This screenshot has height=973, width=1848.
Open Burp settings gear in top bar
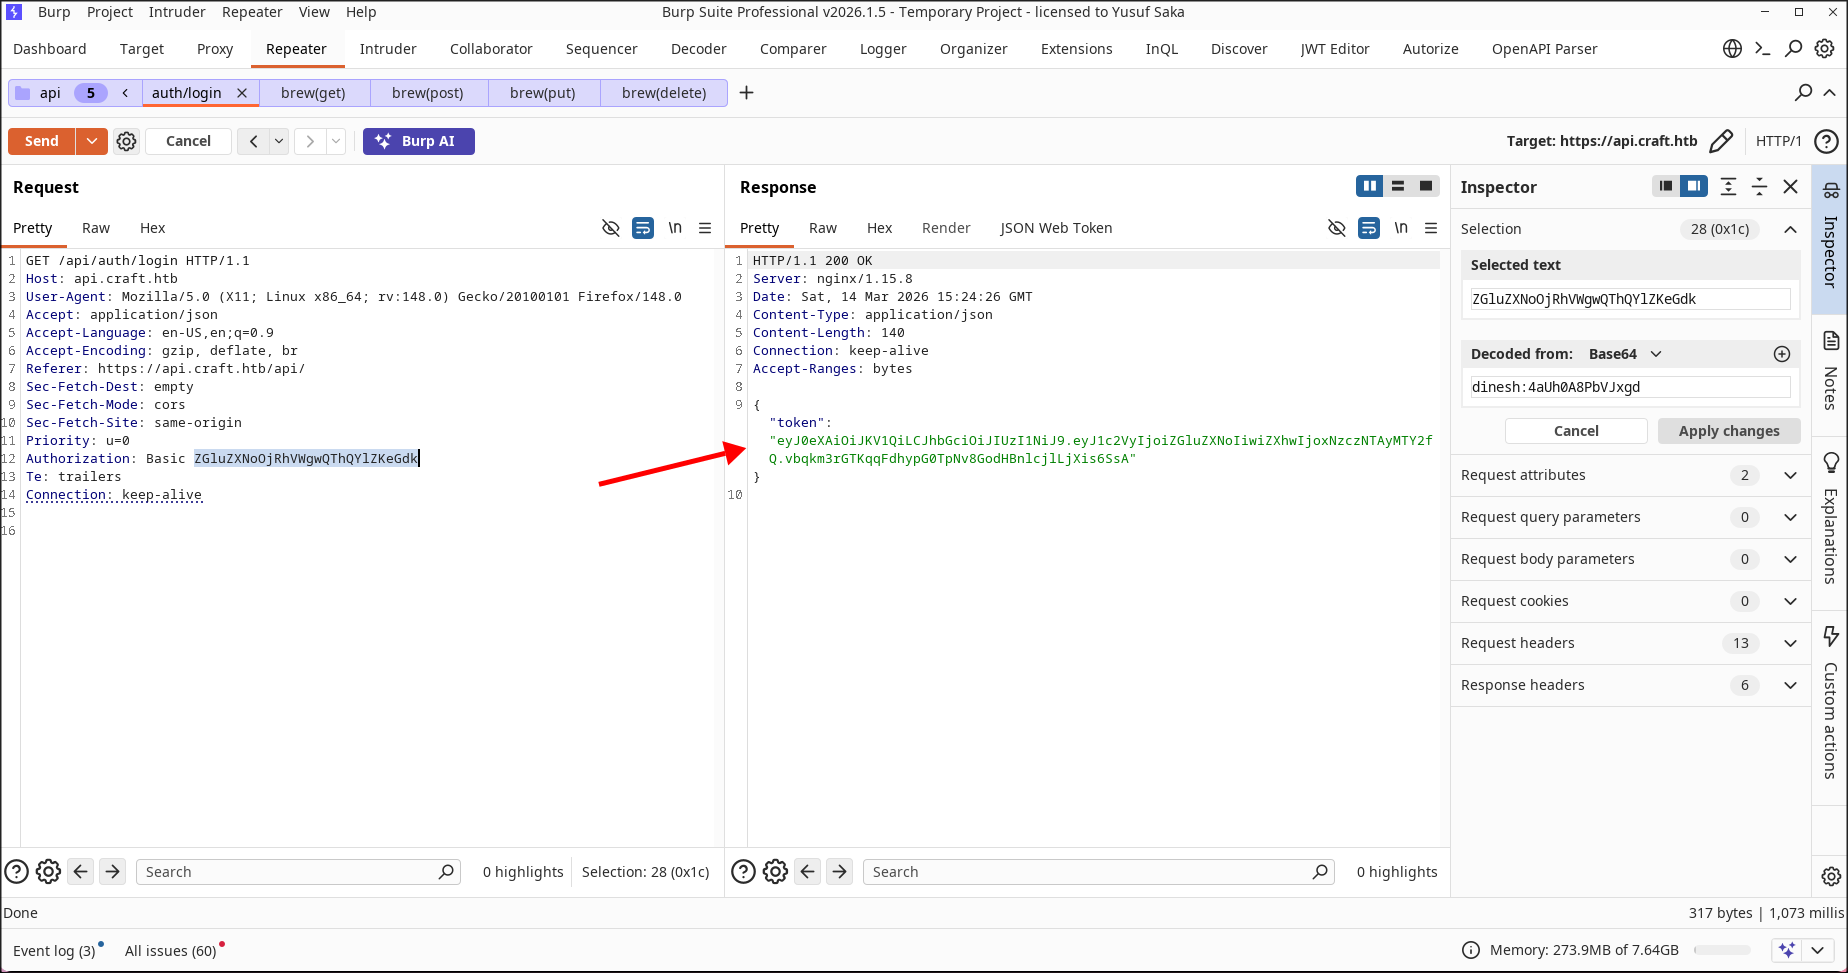(1825, 49)
